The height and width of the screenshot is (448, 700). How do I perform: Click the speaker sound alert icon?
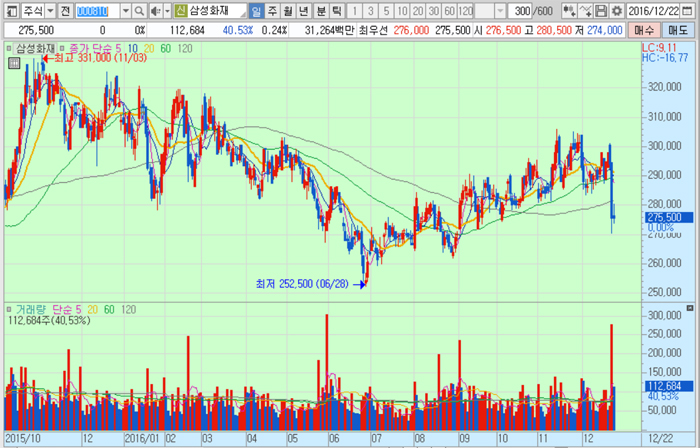tap(155, 10)
